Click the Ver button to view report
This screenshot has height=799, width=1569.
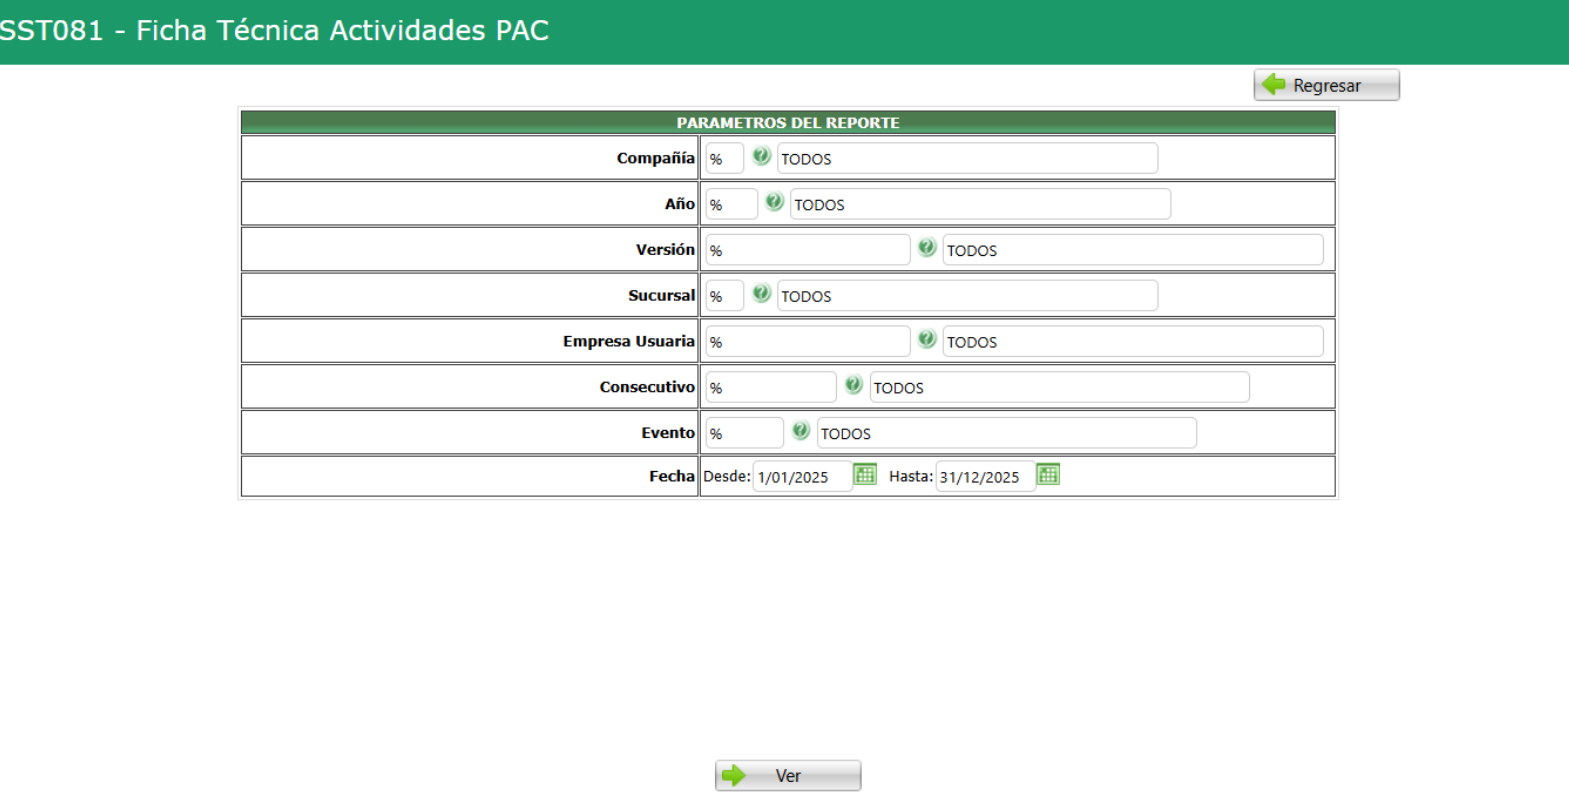788,776
